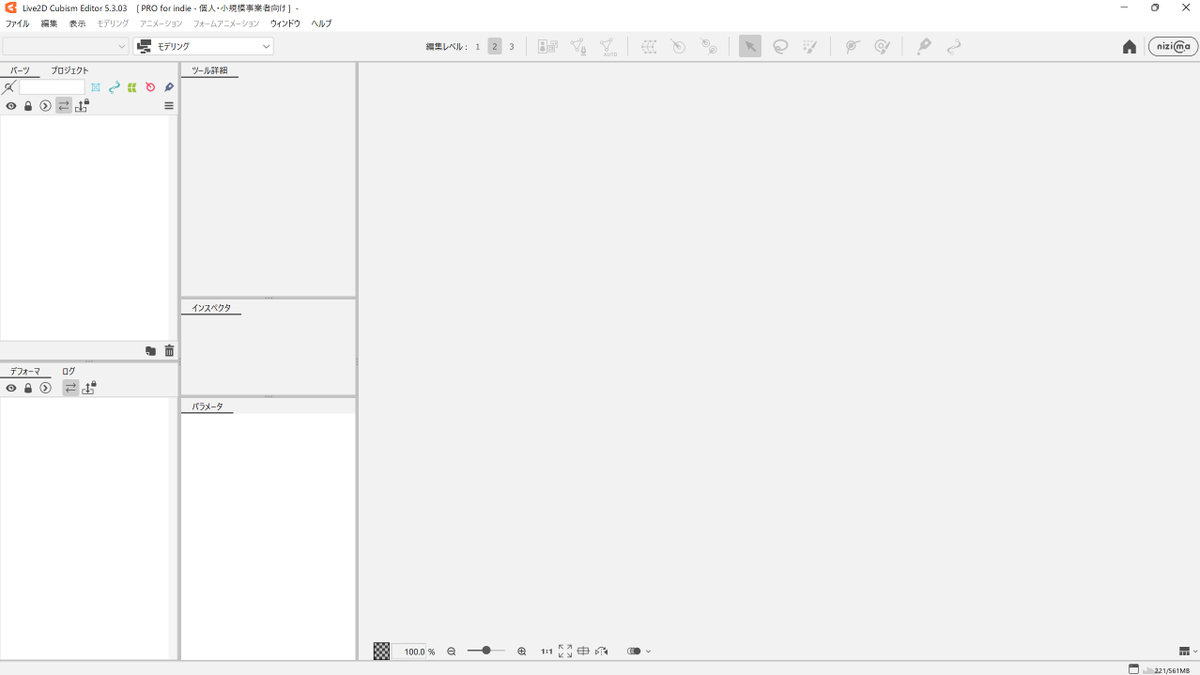Image resolution: width=1200 pixels, height=675 pixels.
Task: Open the ファイル menu
Action: coord(17,23)
